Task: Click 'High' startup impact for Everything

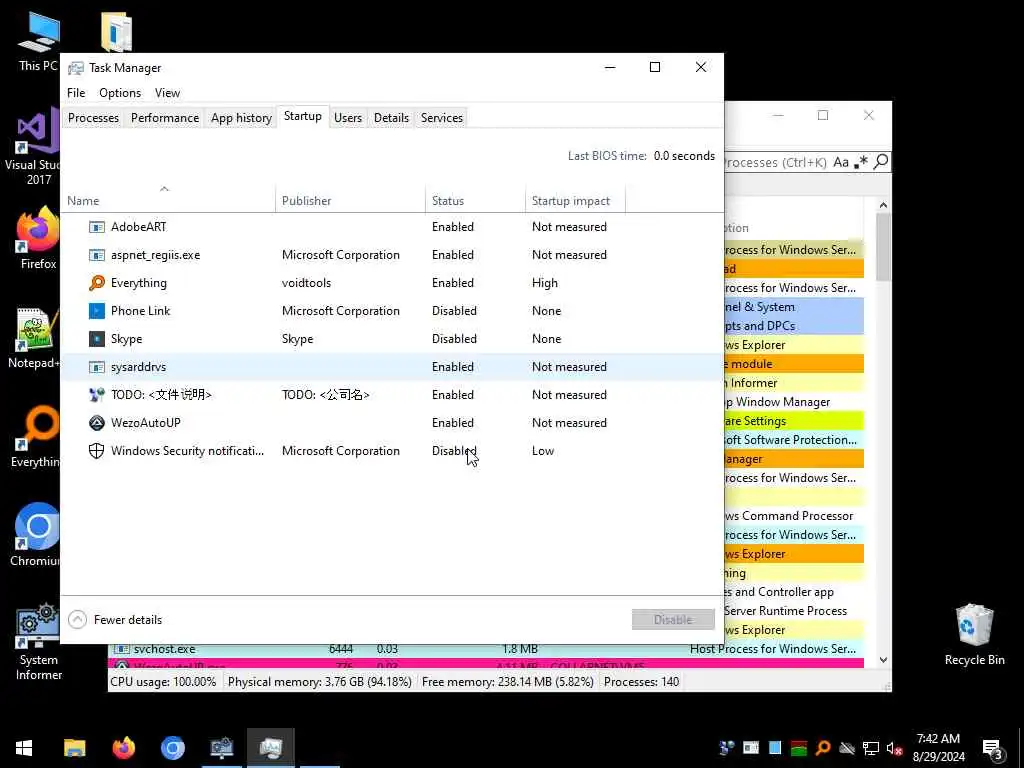Action: [545, 283]
